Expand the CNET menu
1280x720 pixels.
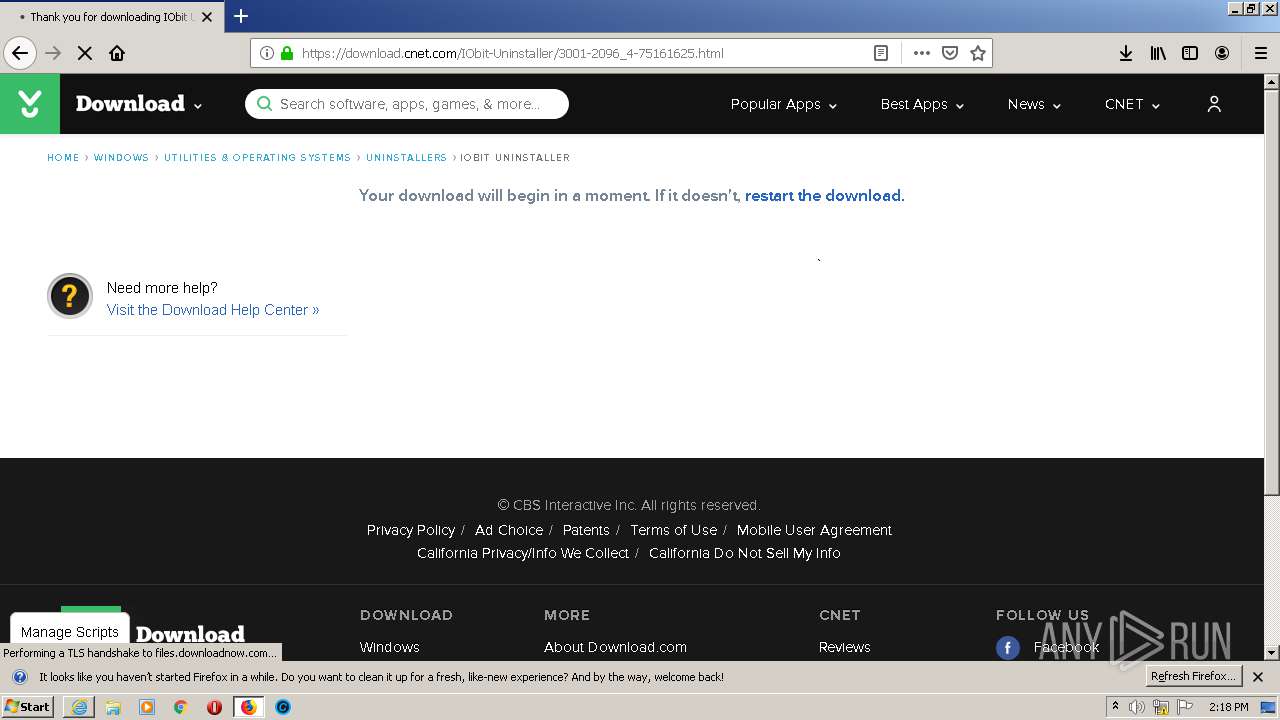pos(1132,104)
